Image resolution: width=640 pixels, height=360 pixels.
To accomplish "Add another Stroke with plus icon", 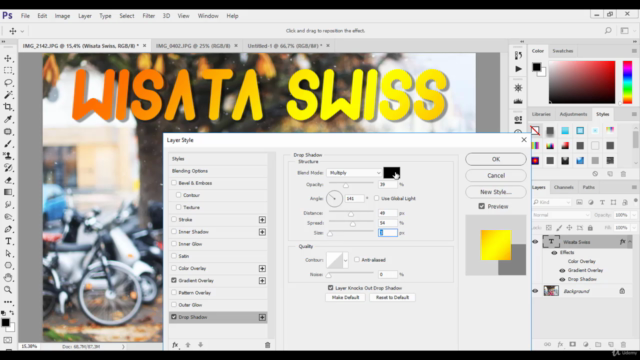I will (262, 220).
